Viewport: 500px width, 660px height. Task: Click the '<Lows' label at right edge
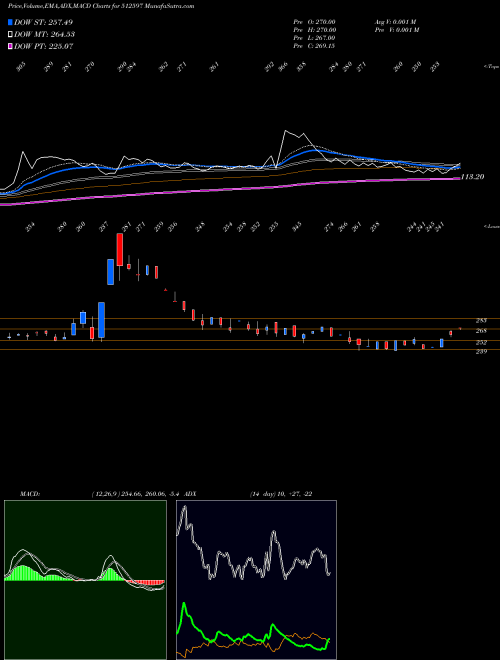pyautogui.click(x=492, y=226)
